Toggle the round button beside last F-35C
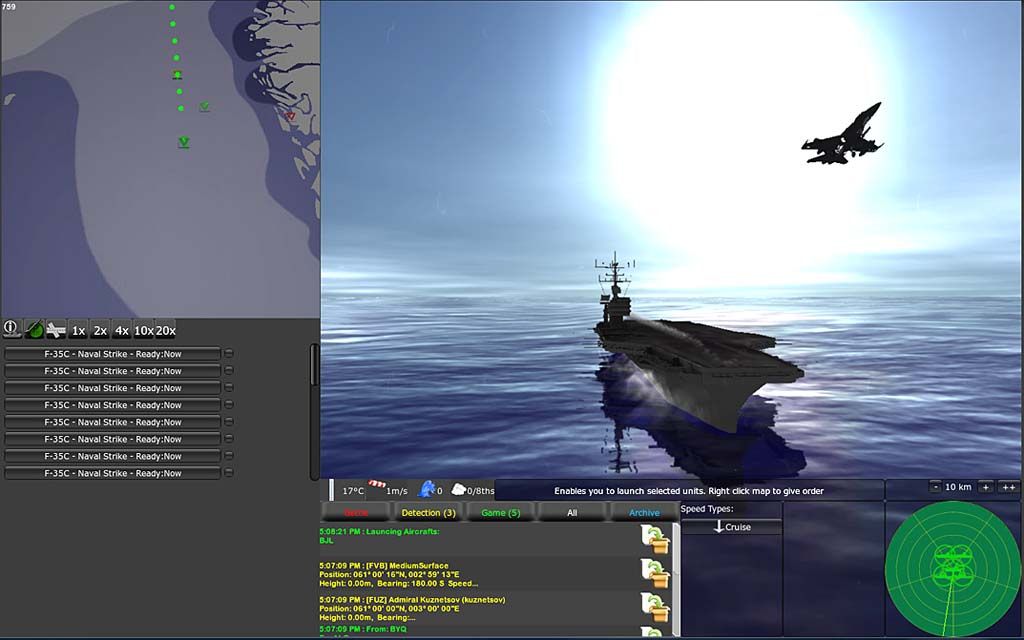1024x640 pixels. [x=229, y=473]
